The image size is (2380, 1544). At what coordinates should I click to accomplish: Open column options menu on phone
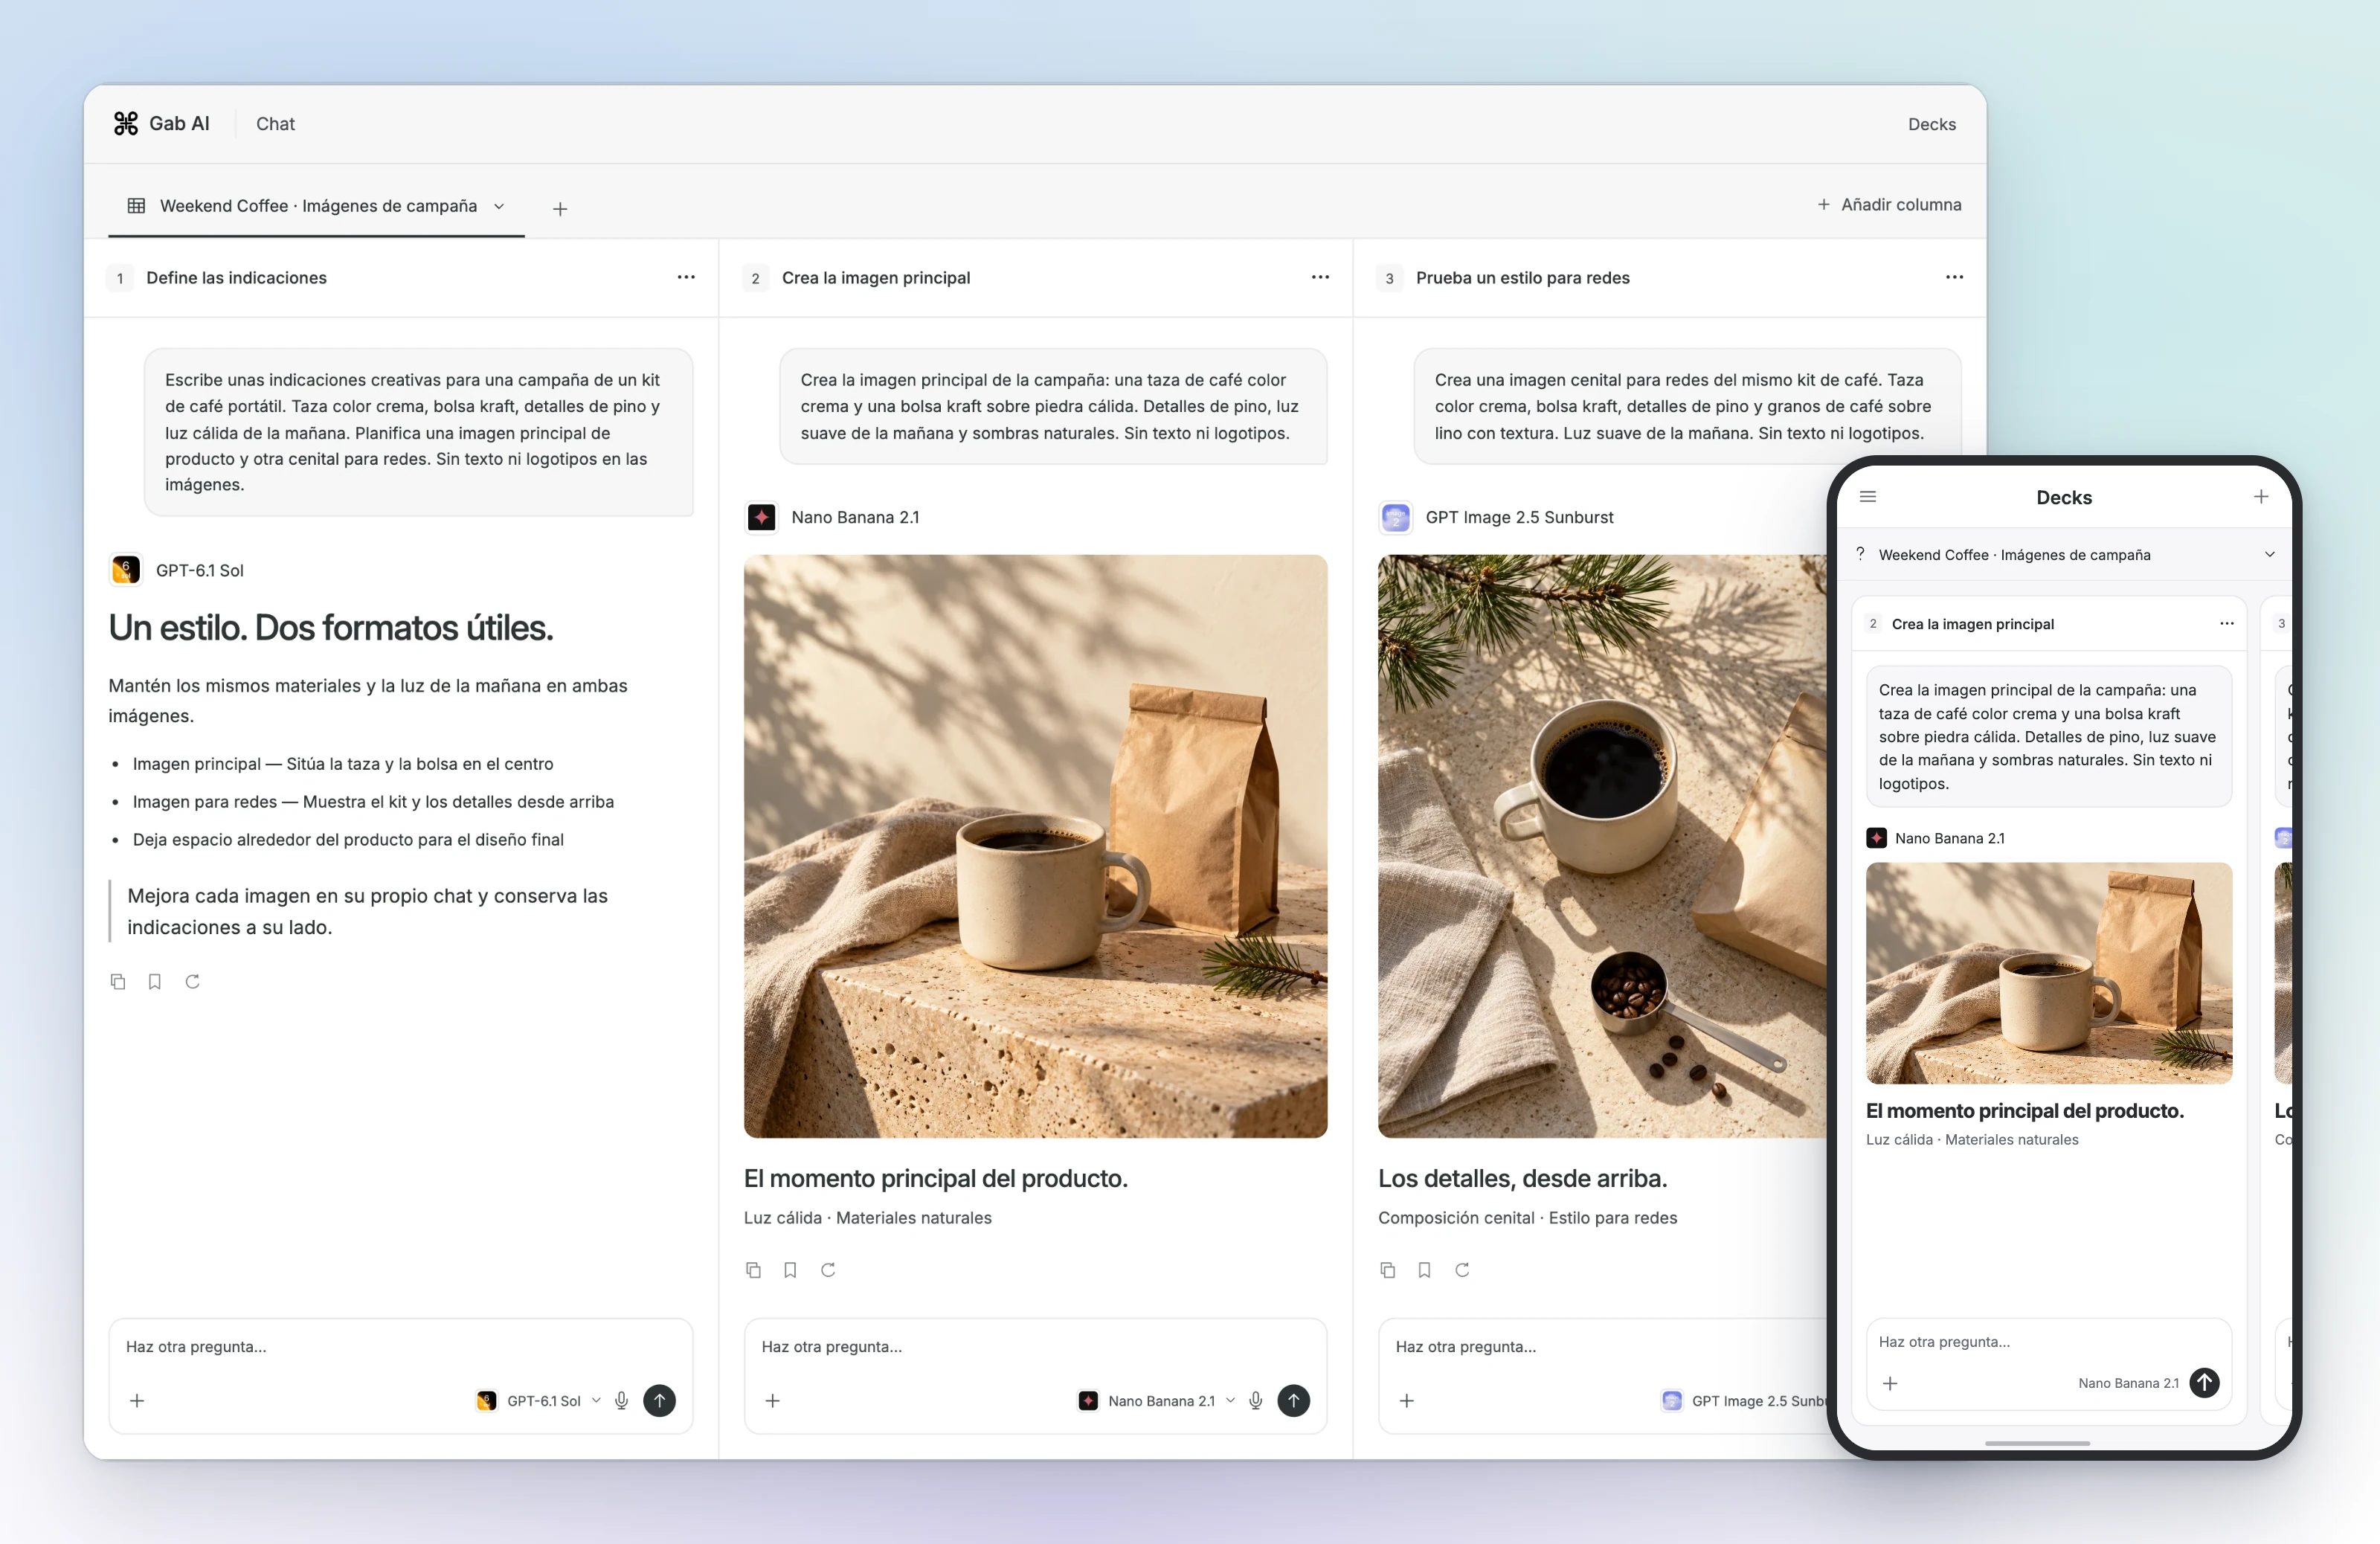pos(2227,624)
